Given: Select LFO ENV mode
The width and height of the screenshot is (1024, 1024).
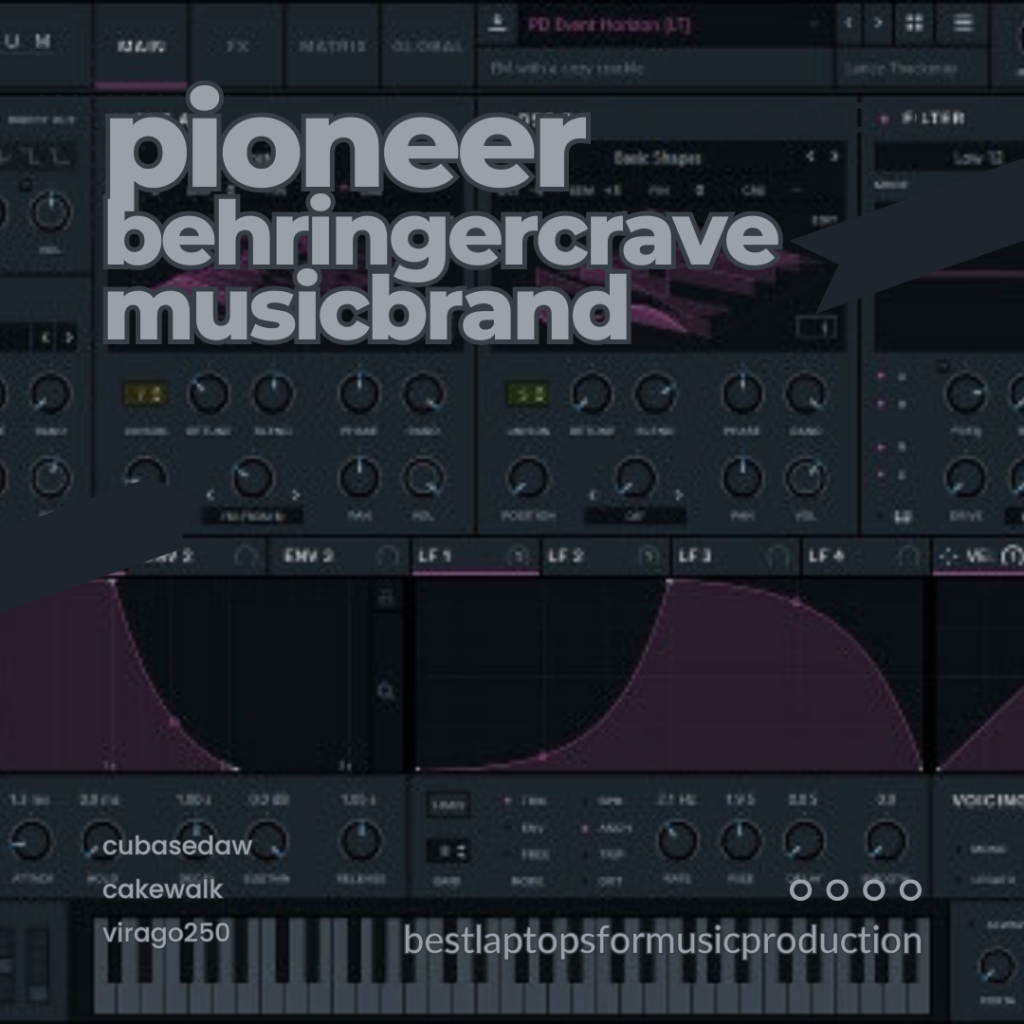Looking at the screenshot, I should 528,828.
